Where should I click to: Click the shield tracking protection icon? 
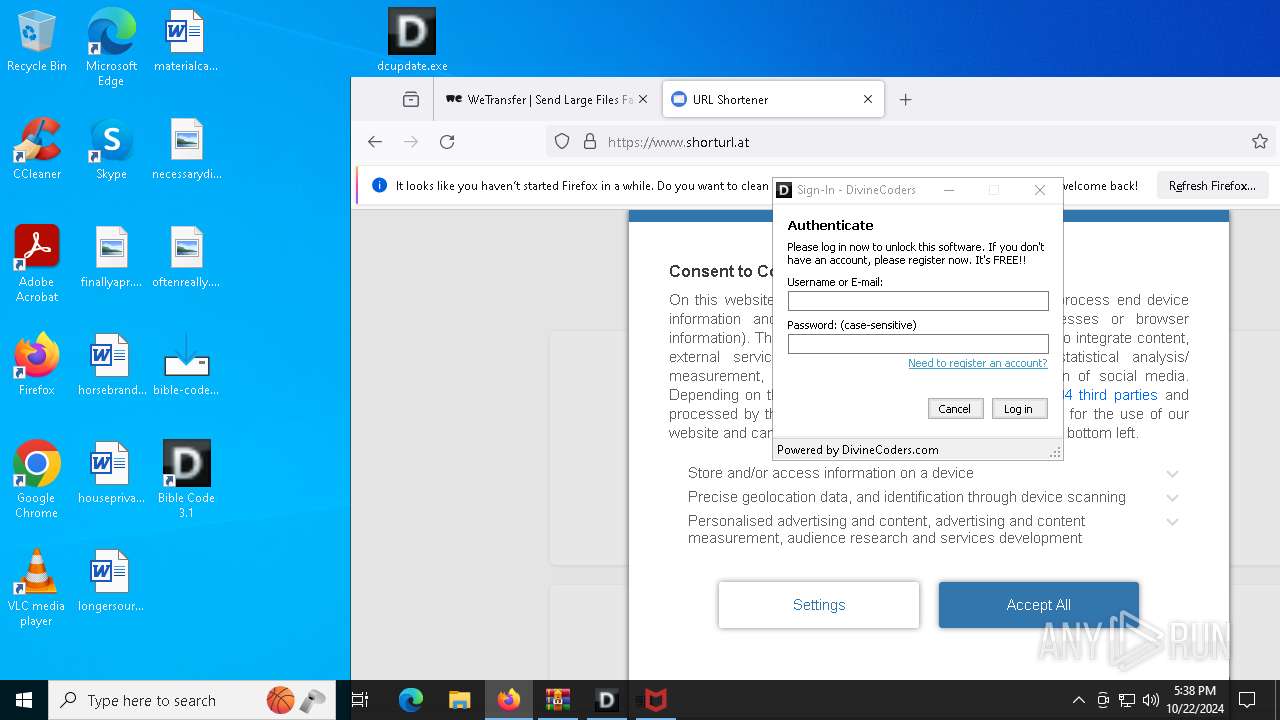coord(562,142)
